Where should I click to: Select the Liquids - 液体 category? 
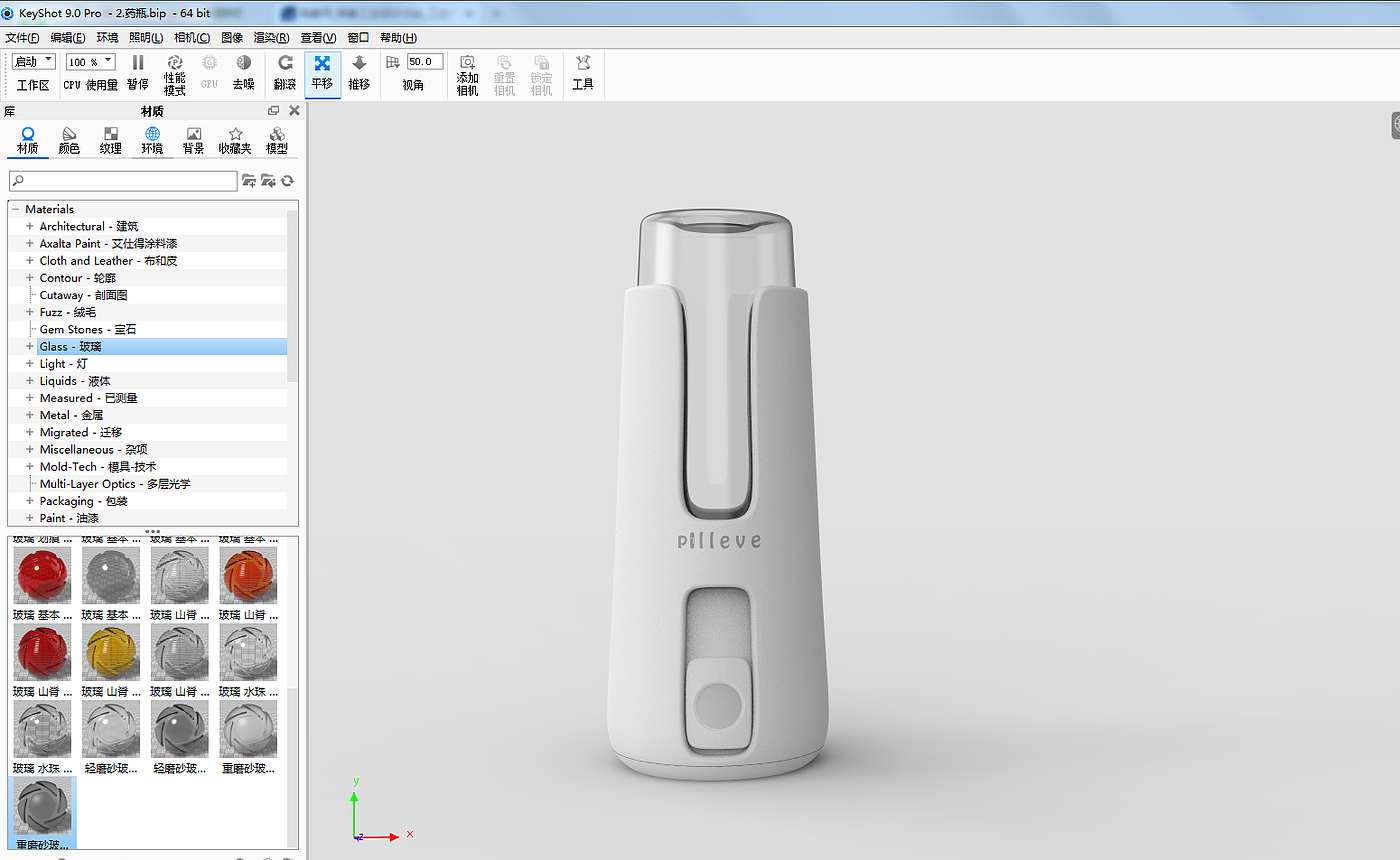(x=75, y=381)
